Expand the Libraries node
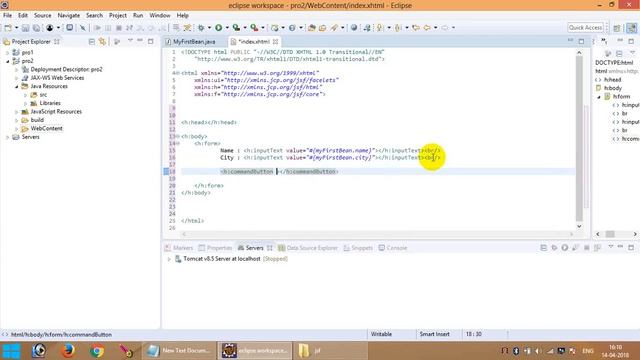 [25, 104]
